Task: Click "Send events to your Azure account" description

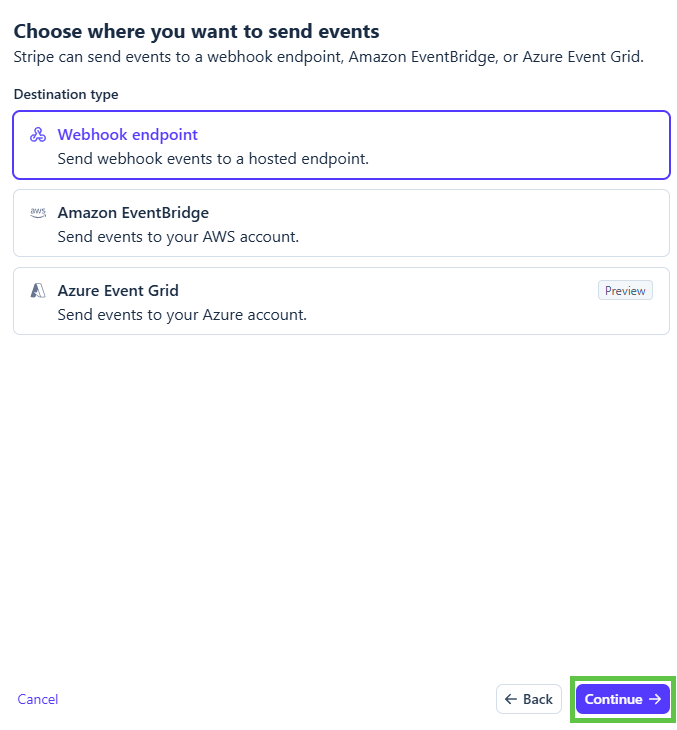Action: pos(182,315)
